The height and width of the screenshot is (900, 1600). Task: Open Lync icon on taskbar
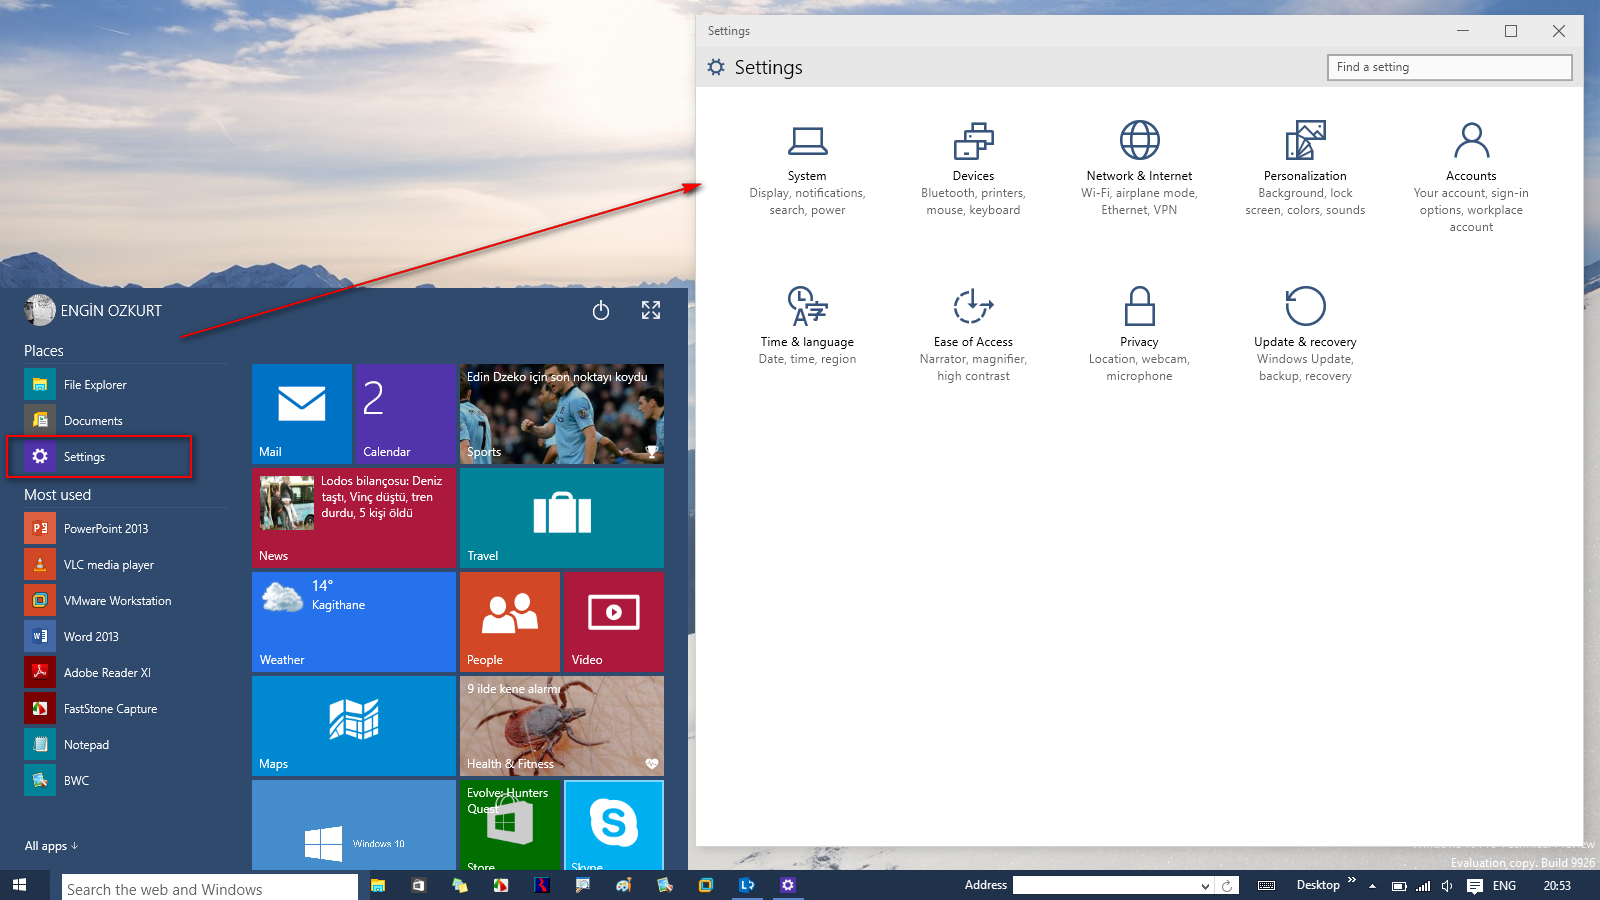747,885
